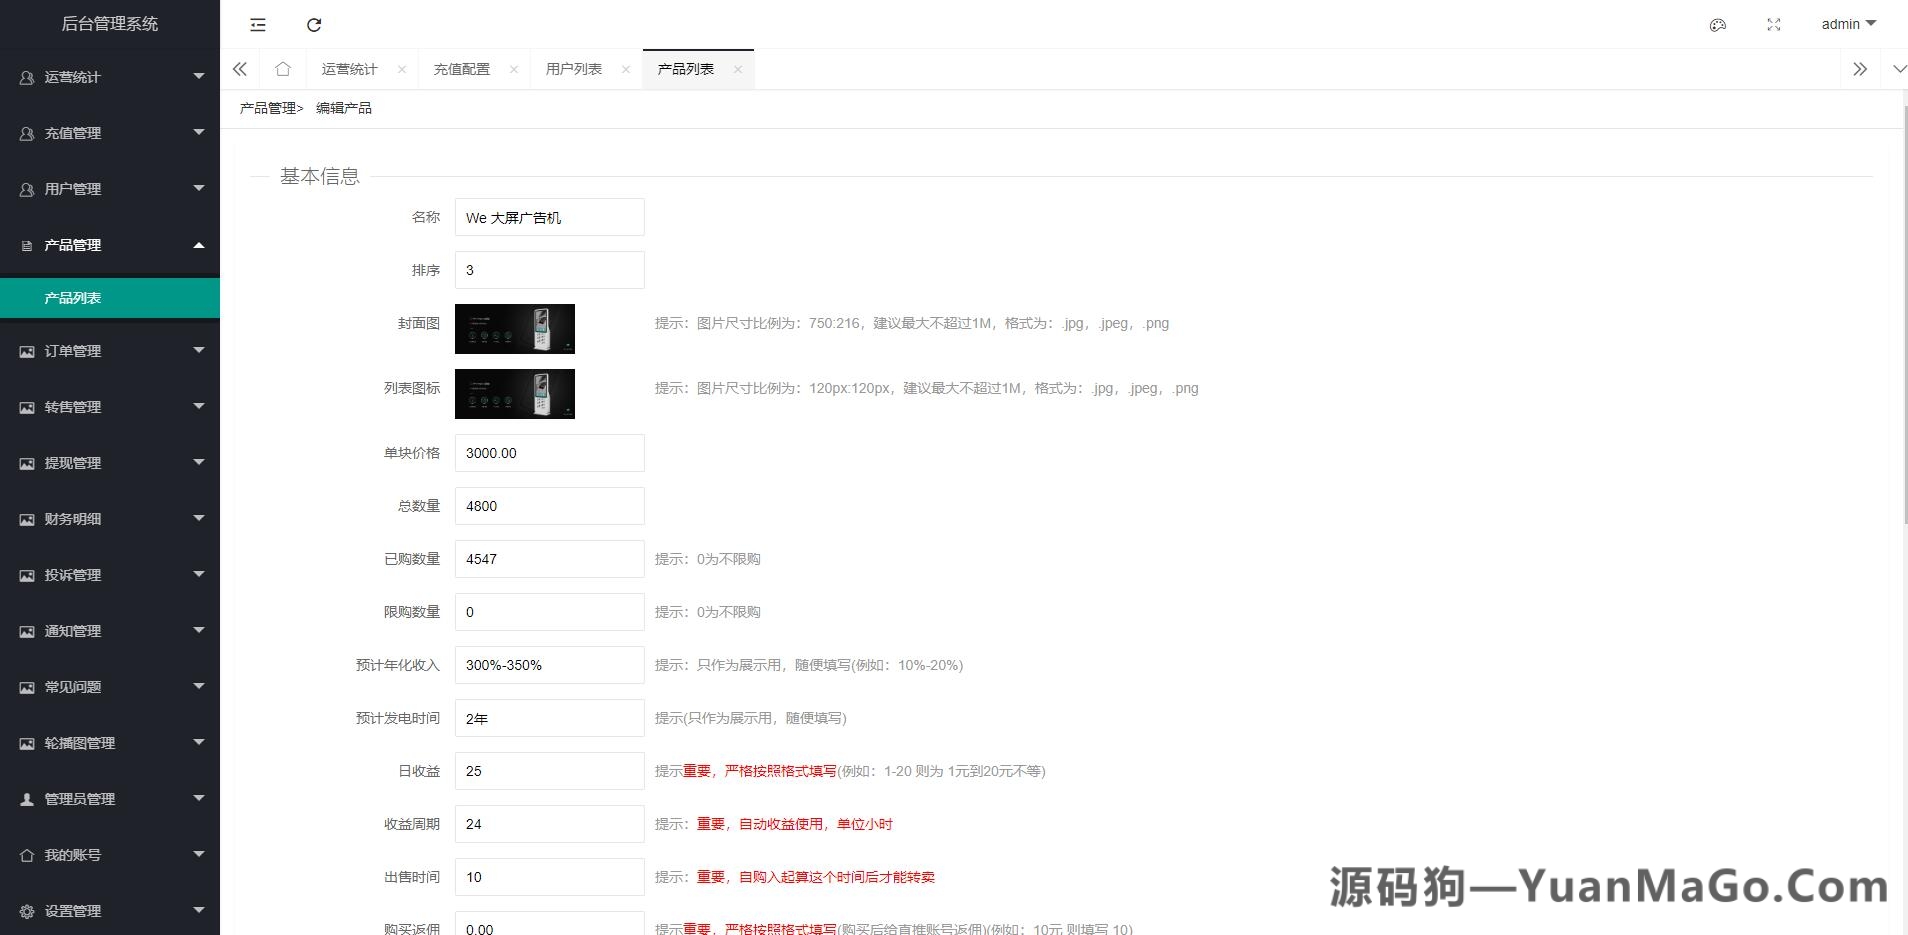Collapse the sidebar with the menu icon
The height and width of the screenshot is (935, 1908).
(x=258, y=24)
